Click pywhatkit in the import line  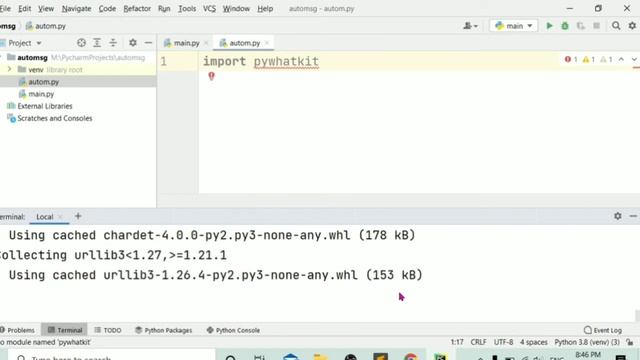pyautogui.click(x=286, y=61)
